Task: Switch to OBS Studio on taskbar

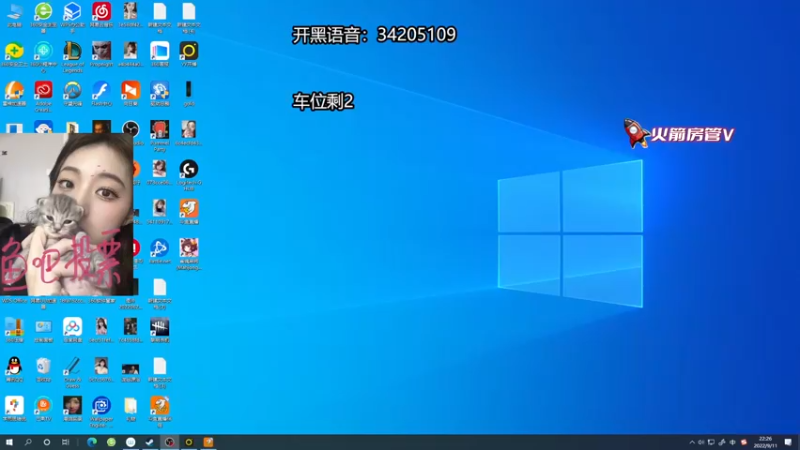Action: (x=169, y=442)
